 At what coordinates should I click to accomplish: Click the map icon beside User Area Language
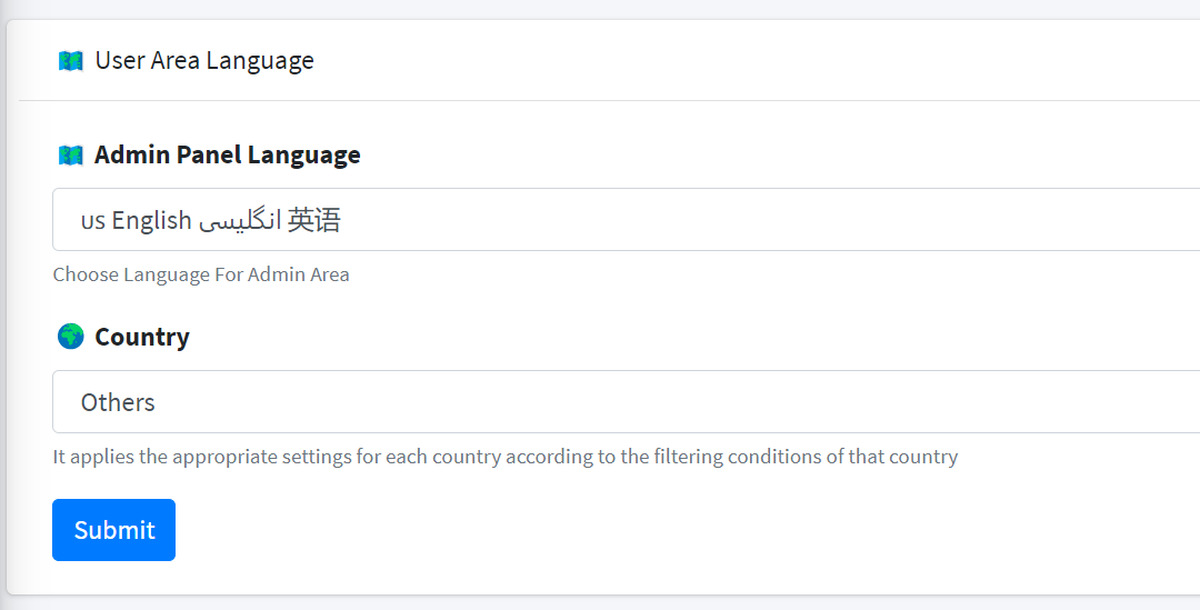(x=70, y=61)
